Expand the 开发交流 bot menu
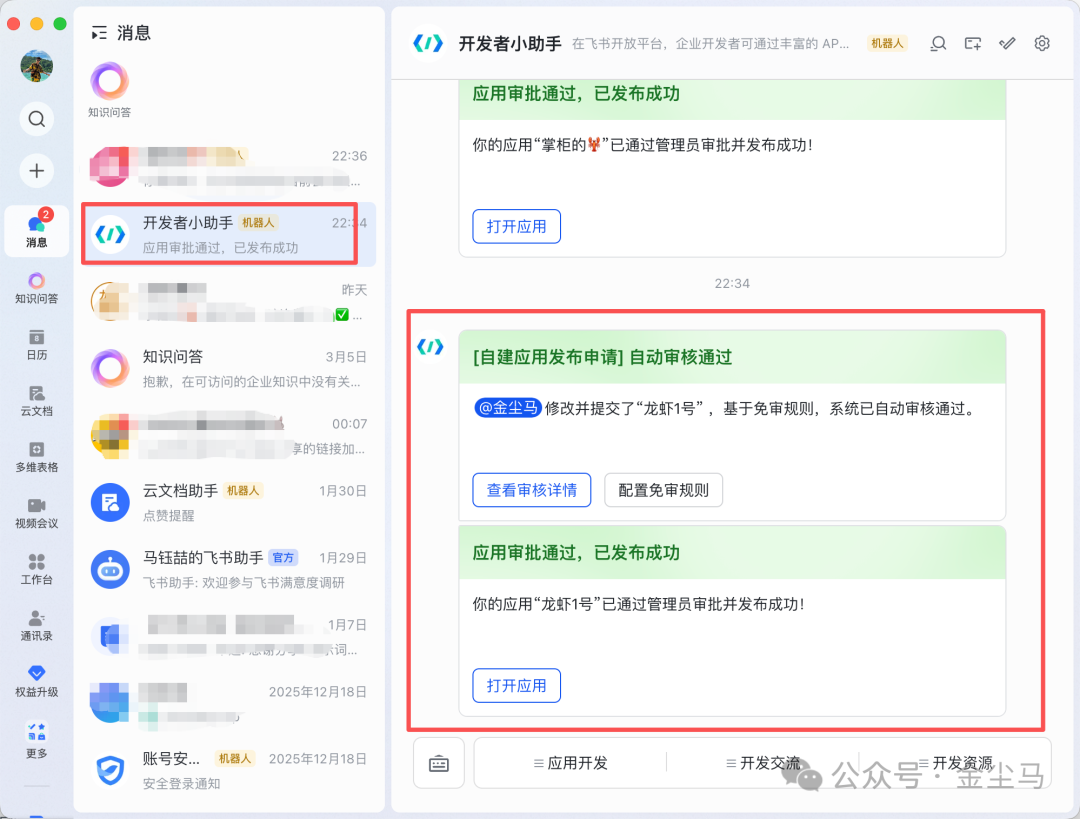This screenshot has width=1080, height=819. click(x=763, y=763)
